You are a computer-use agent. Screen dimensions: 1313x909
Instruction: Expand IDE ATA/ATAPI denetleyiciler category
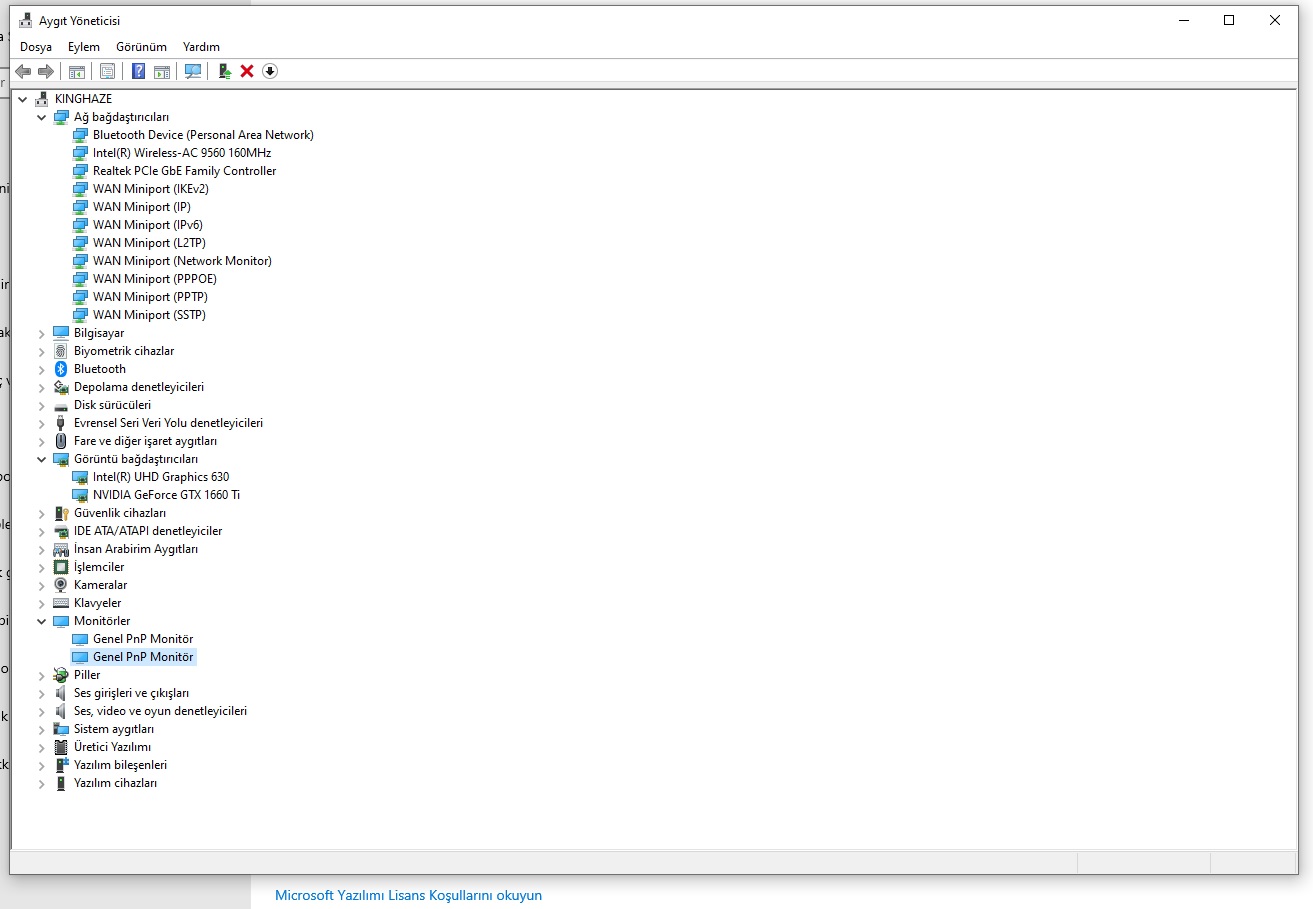click(41, 531)
